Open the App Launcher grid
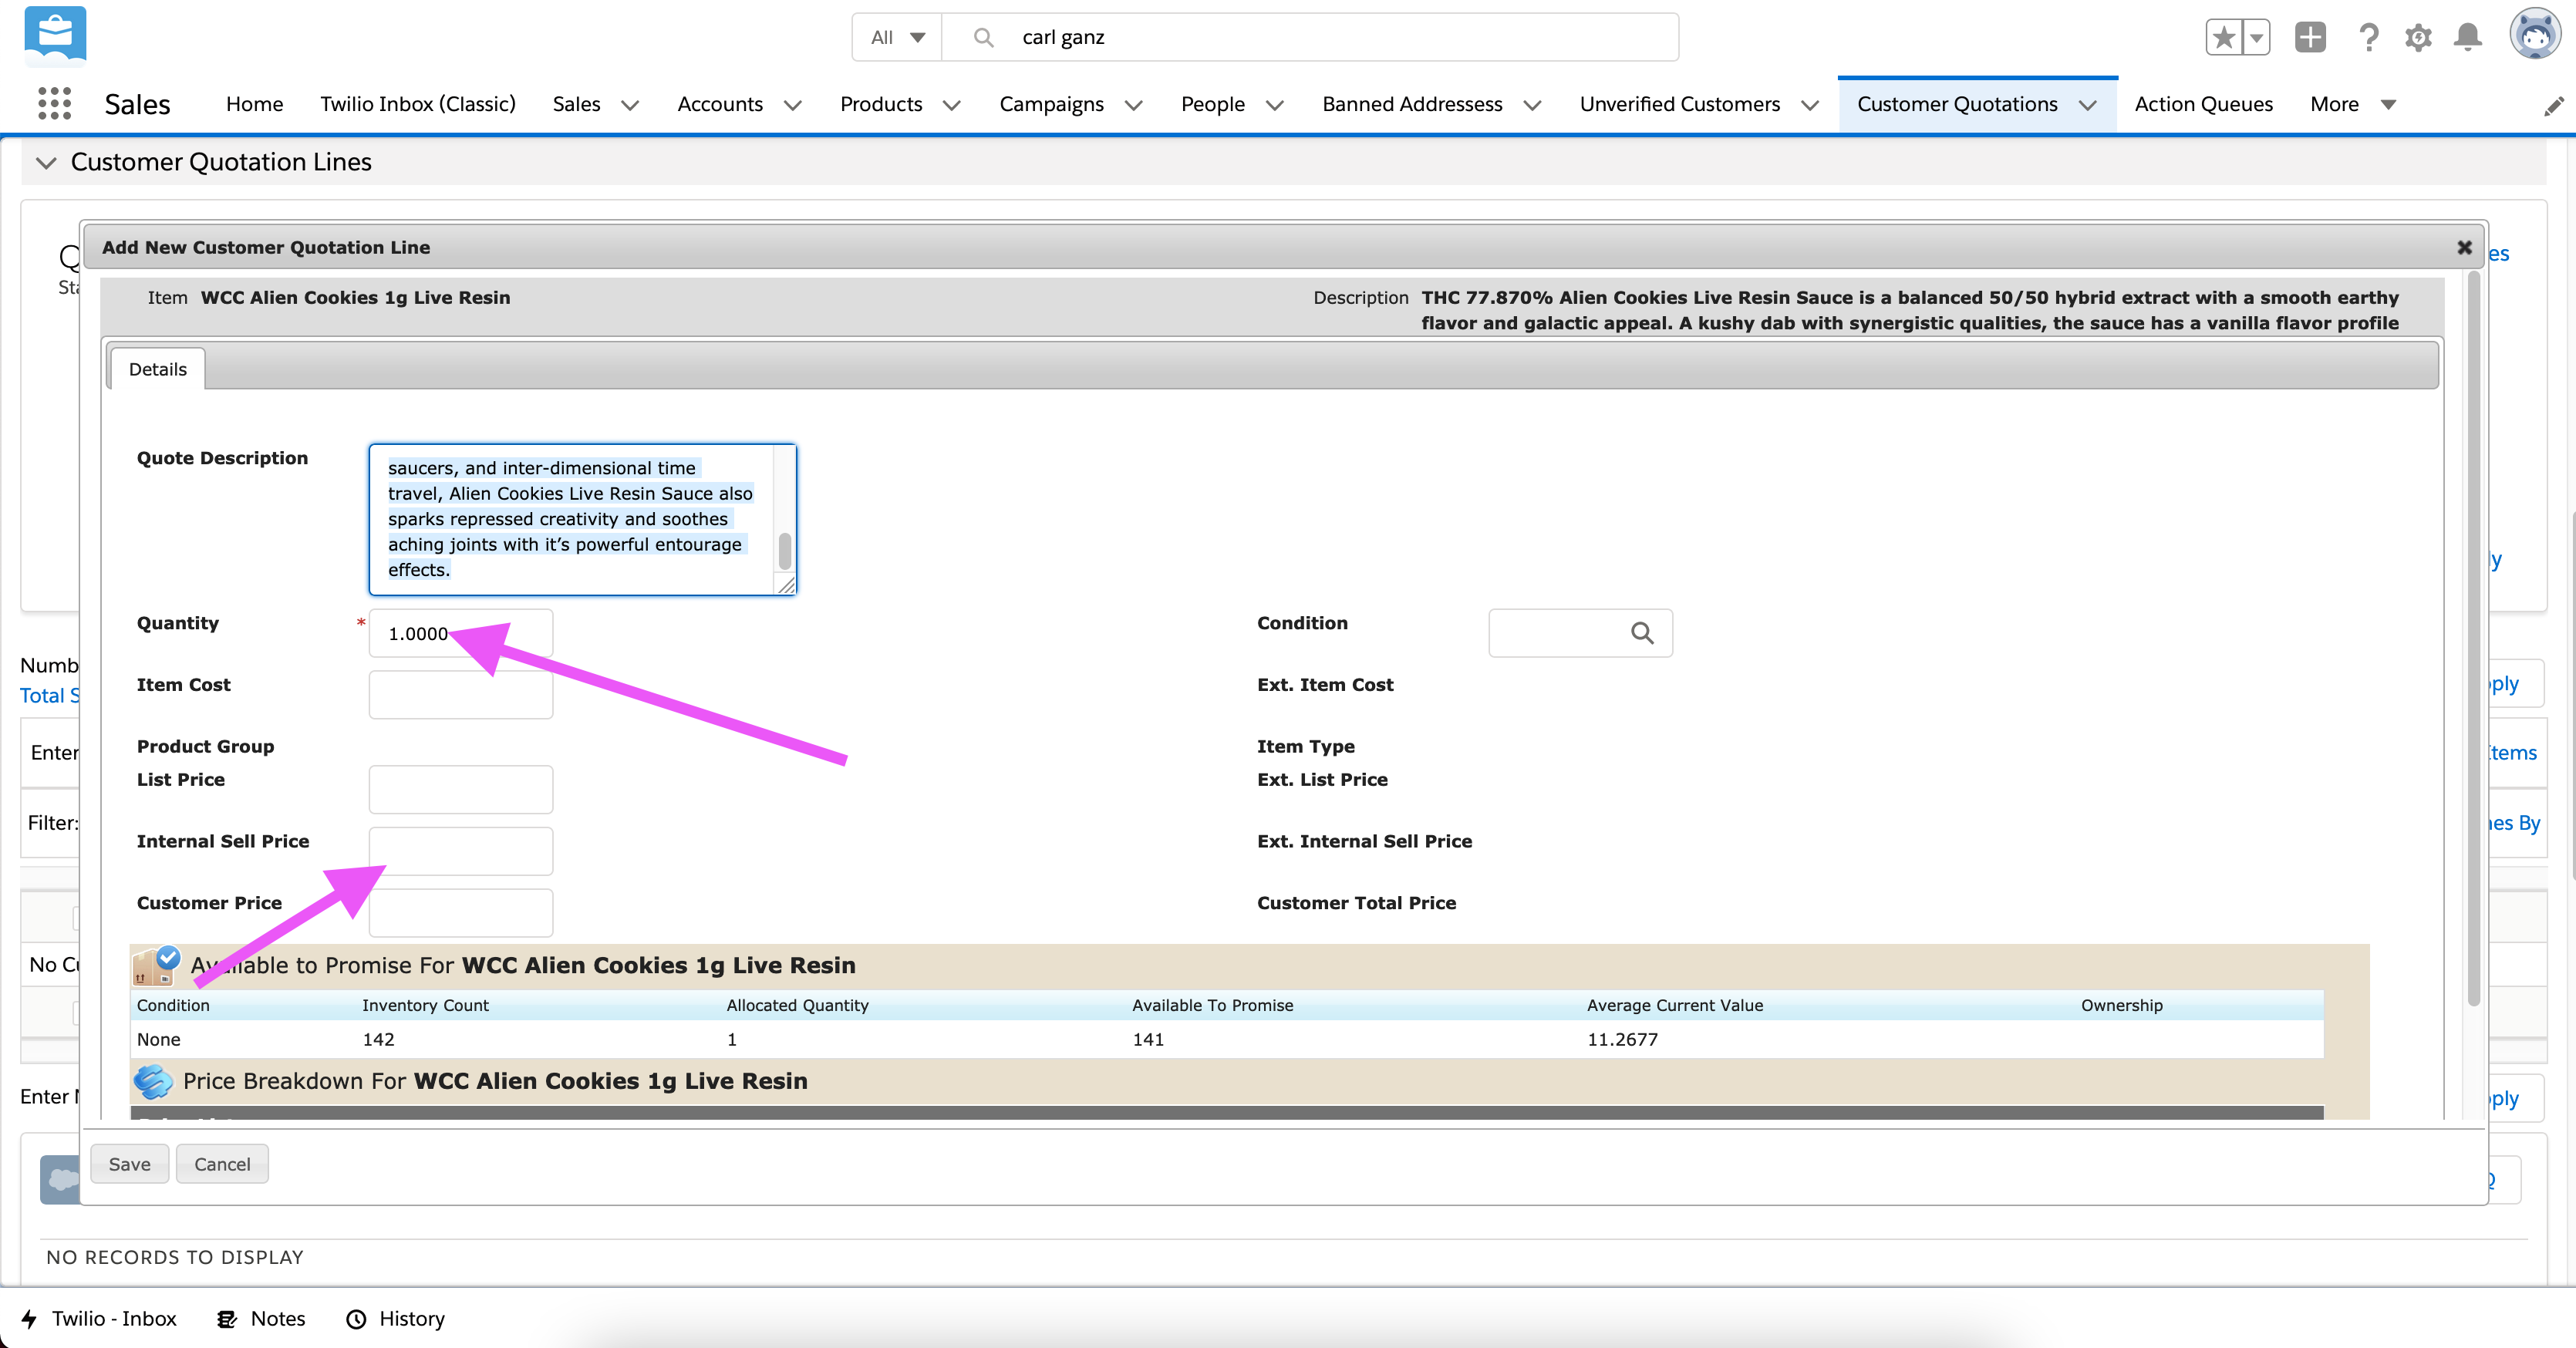Image resolution: width=2576 pixels, height=1348 pixels. tap(54, 103)
